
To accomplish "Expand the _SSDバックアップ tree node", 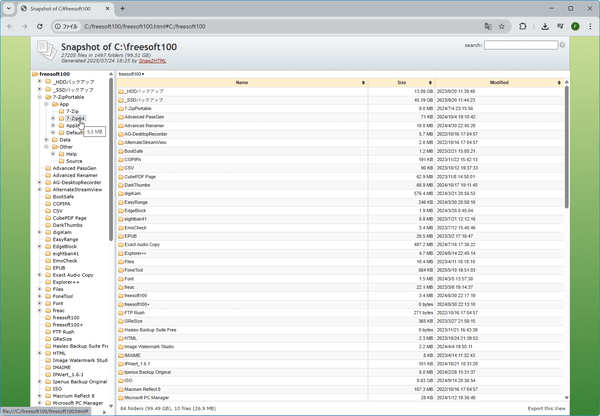I will 39,89.
